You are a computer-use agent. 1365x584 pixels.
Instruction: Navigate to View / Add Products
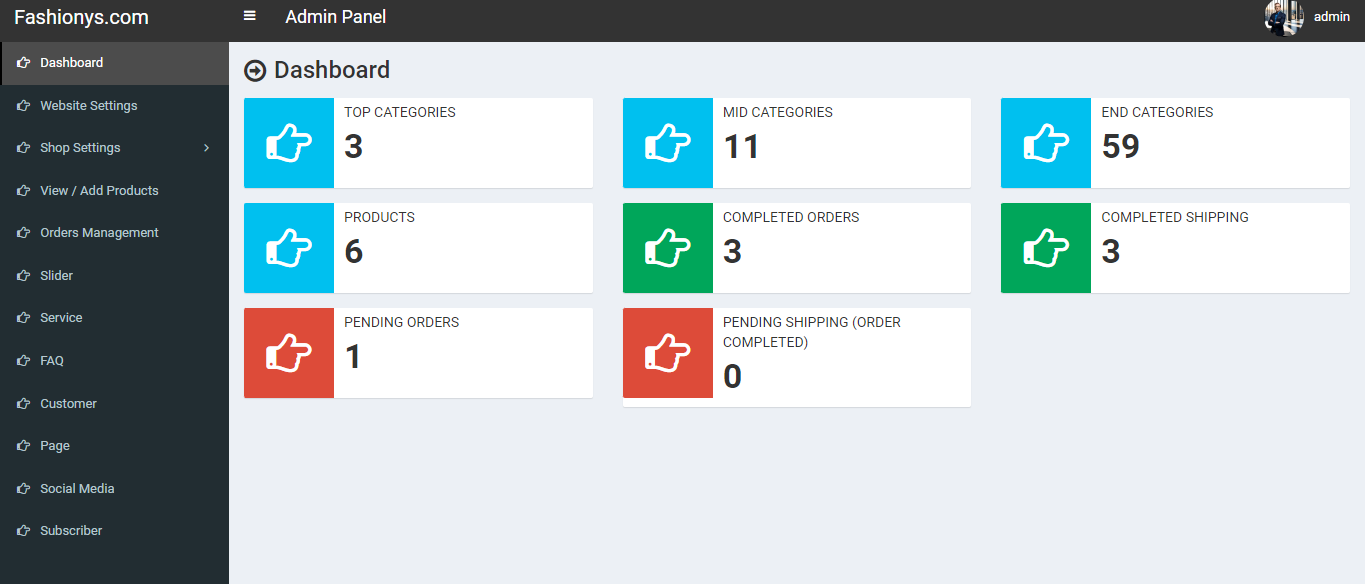(x=98, y=190)
